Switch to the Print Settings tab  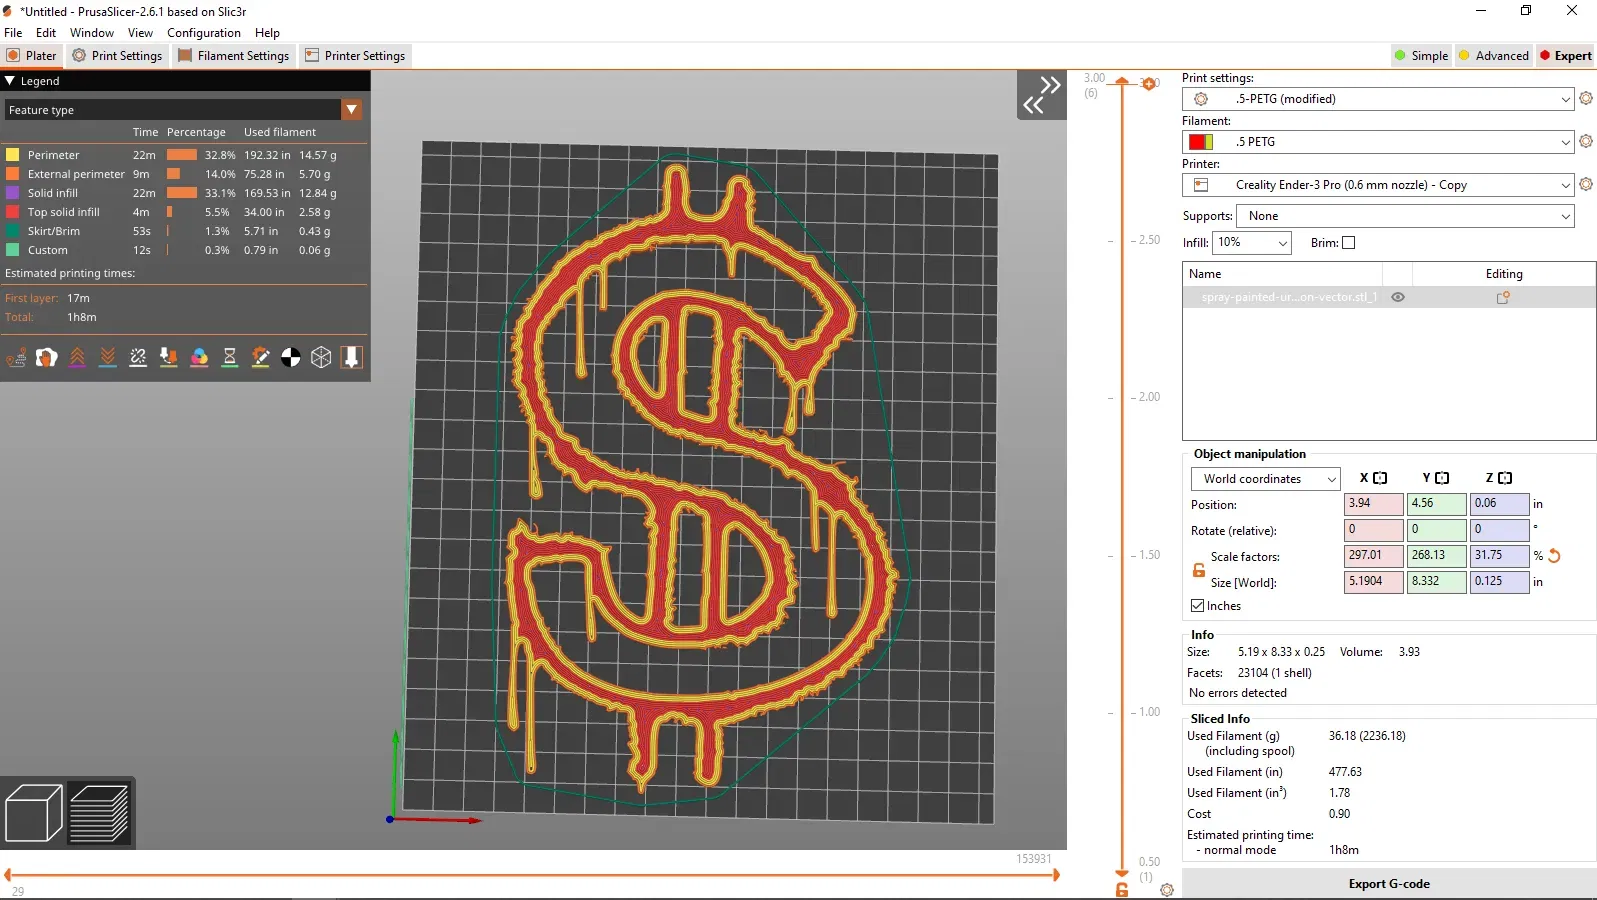coord(118,56)
